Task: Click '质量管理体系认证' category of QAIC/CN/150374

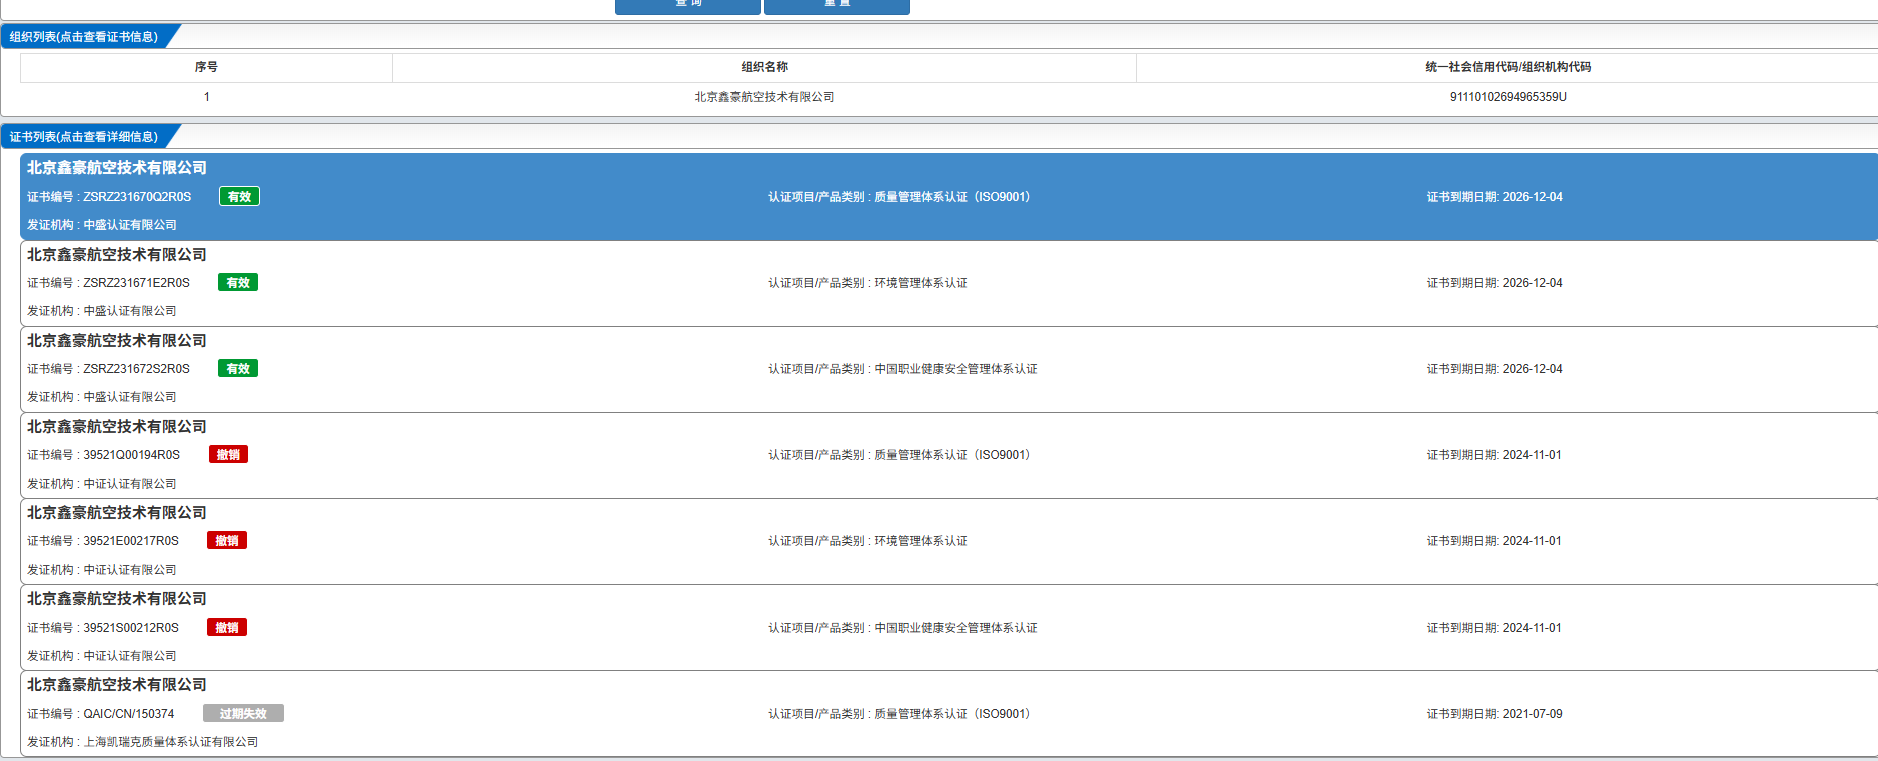Action: pos(952,714)
